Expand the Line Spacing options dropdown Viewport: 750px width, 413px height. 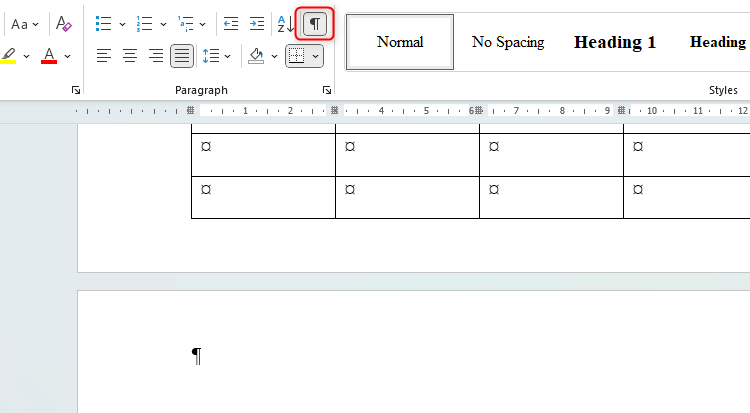coord(228,56)
